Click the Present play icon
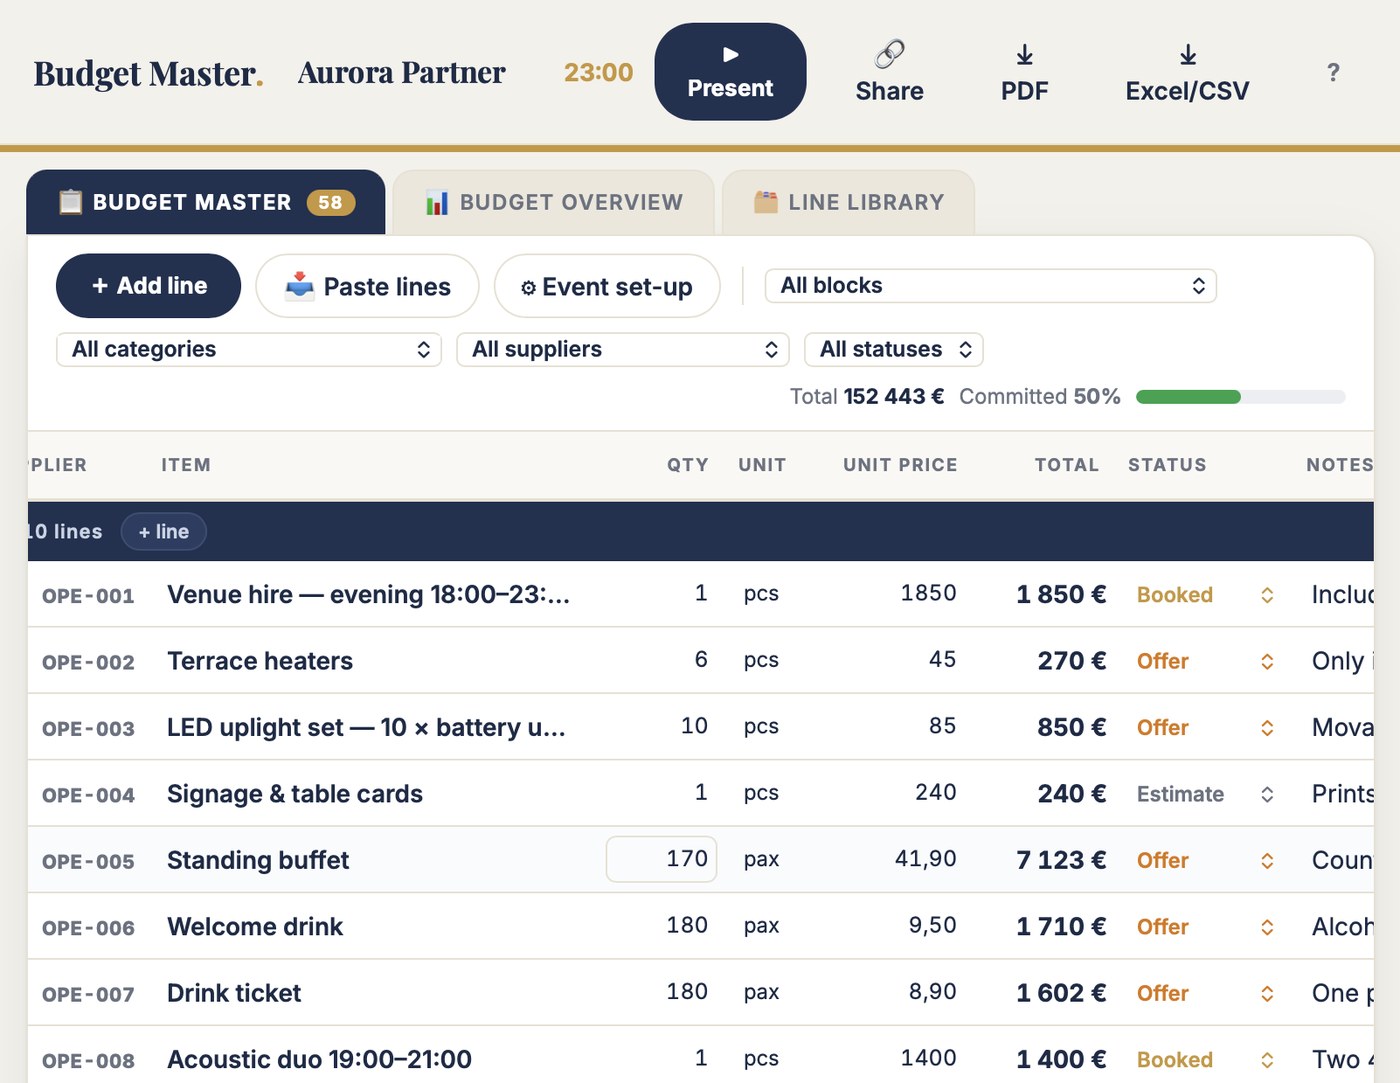 coord(731,54)
